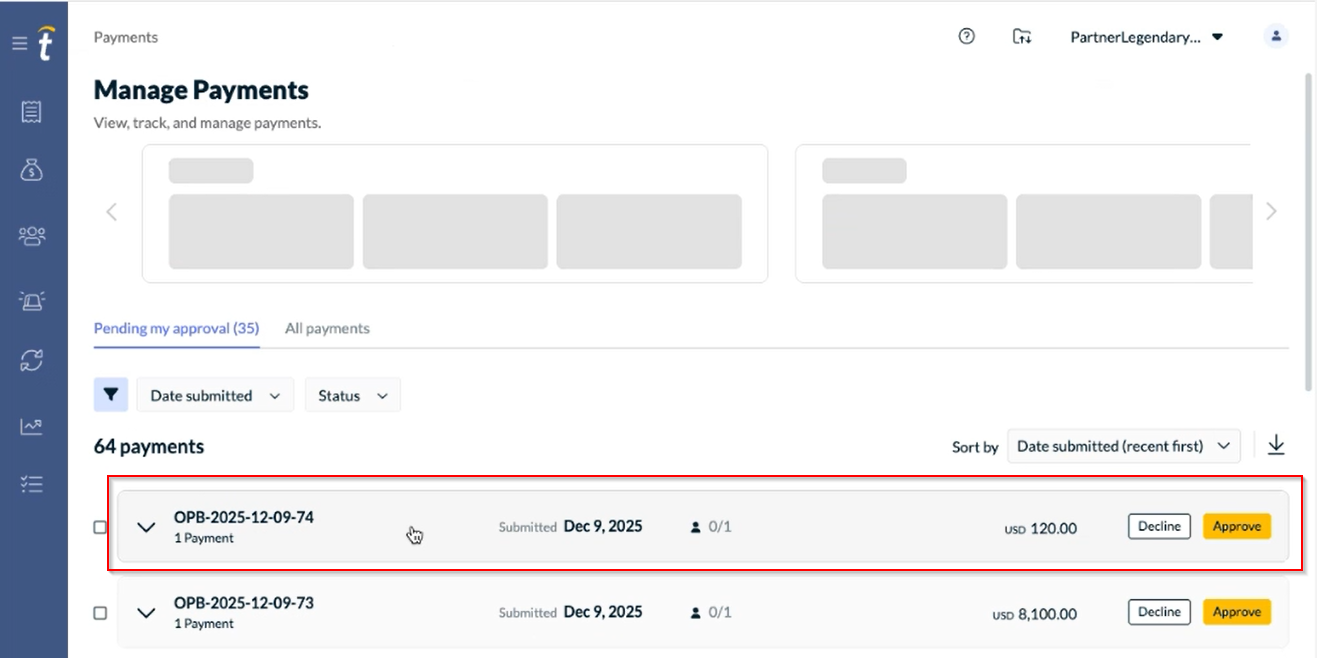Click the alarm siren sidebar icon

coord(32,300)
